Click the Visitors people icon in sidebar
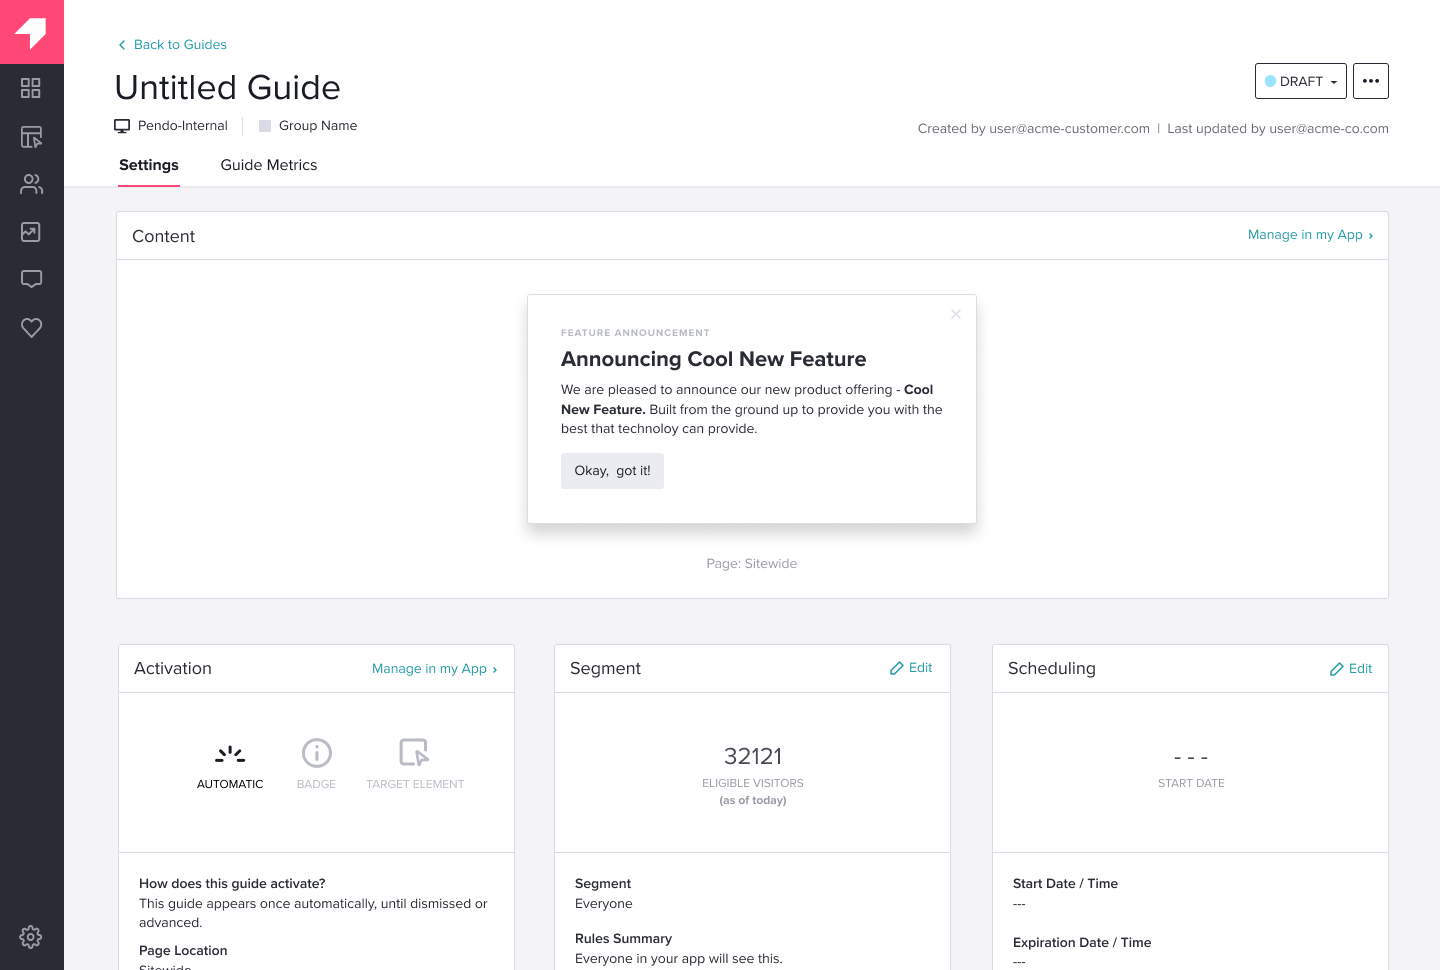Image resolution: width=1440 pixels, height=970 pixels. [31, 184]
